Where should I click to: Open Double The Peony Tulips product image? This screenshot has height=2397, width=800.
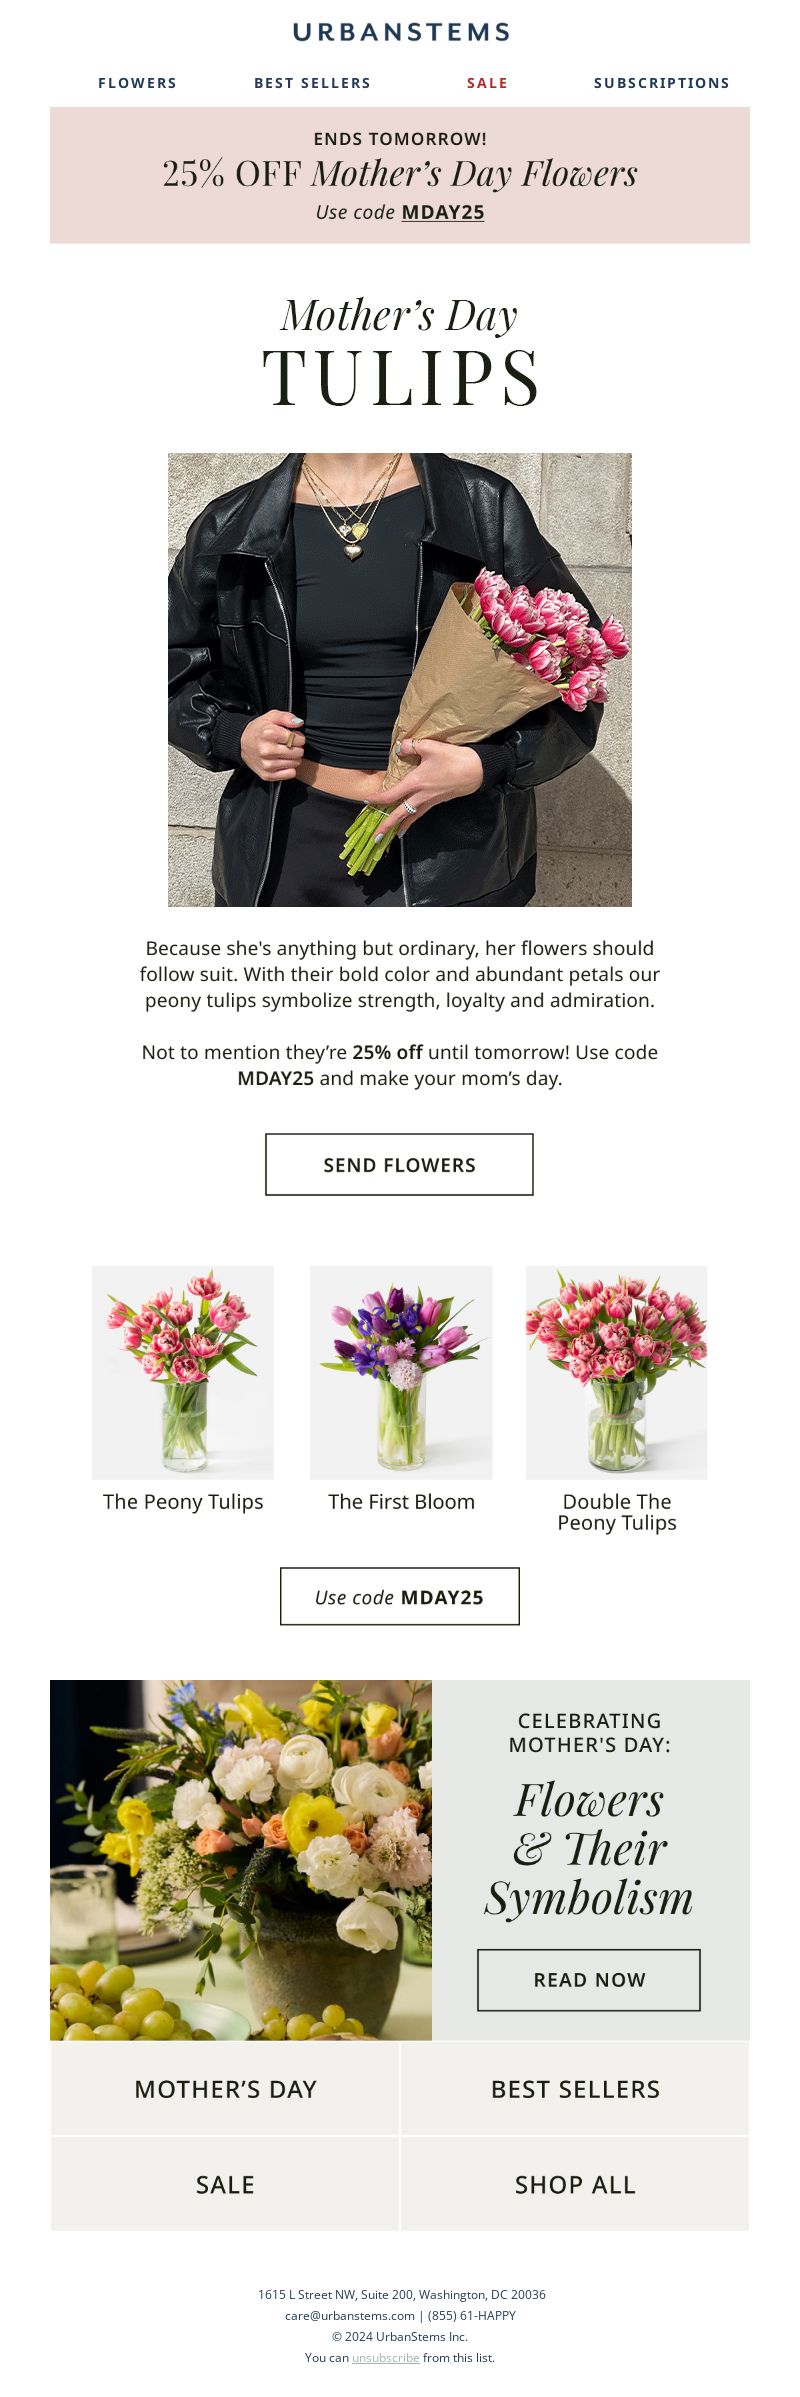[617, 1372]
